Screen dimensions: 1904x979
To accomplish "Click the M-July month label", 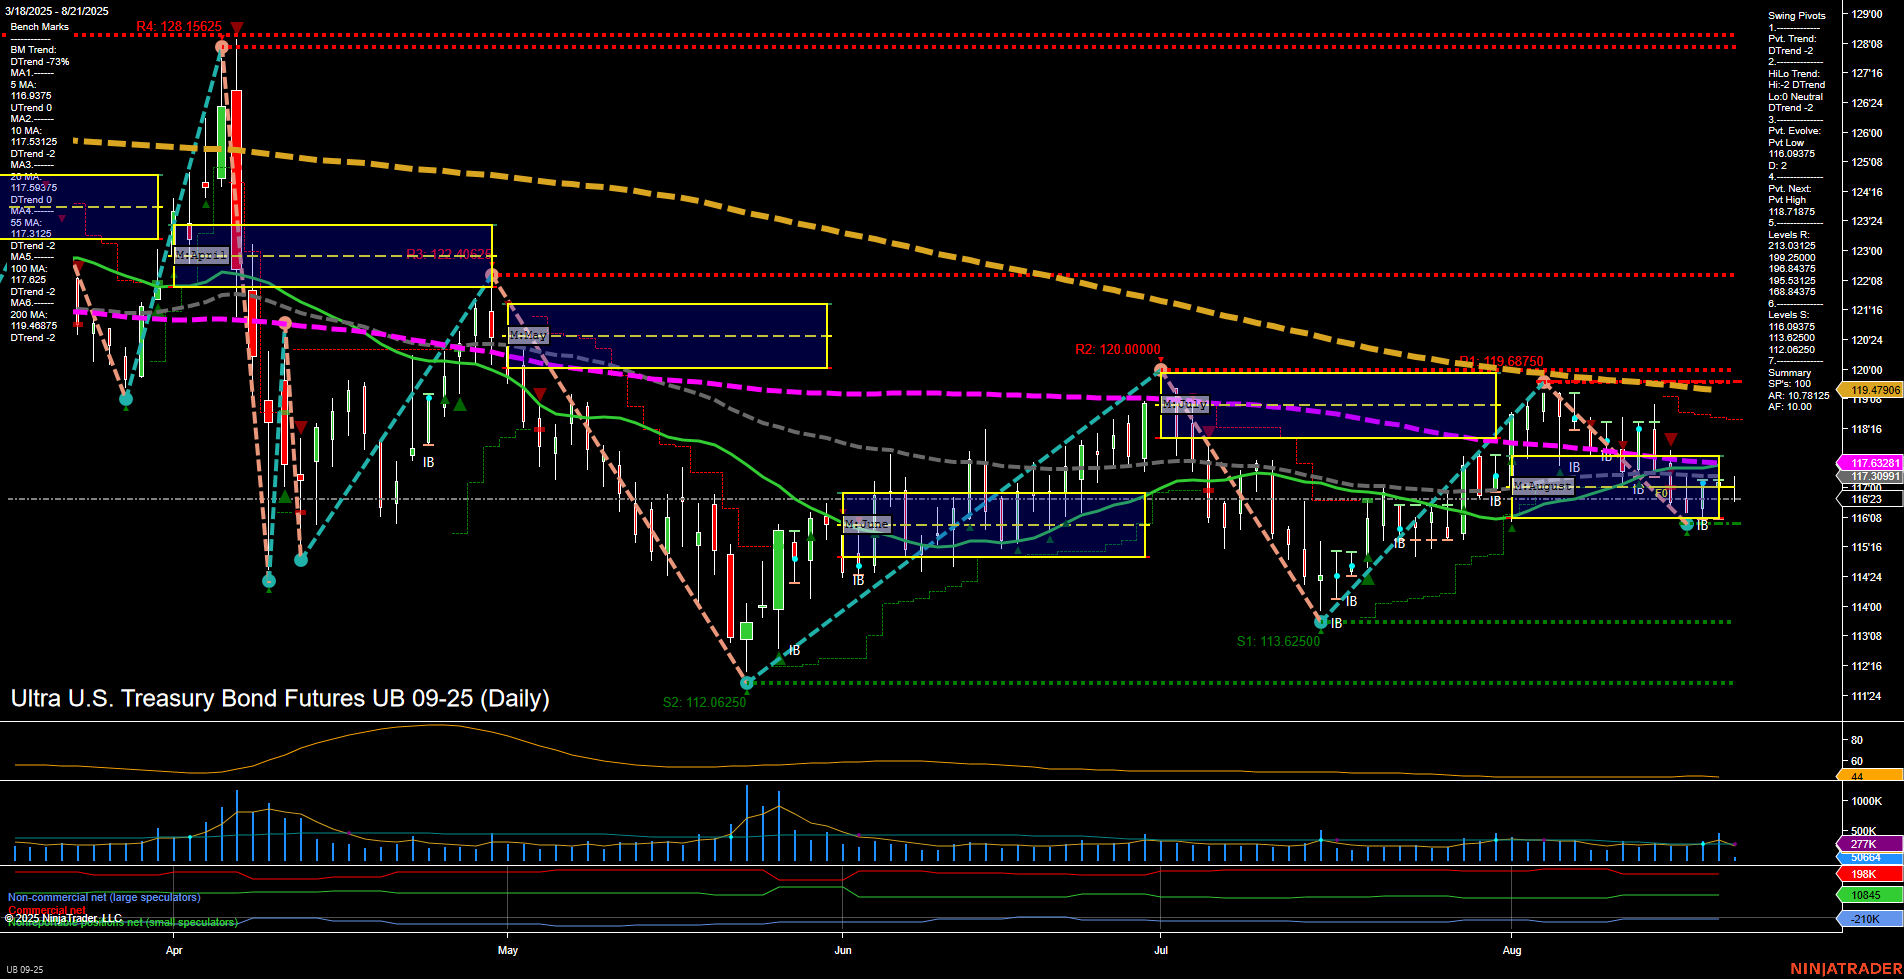I will 1186,405.
